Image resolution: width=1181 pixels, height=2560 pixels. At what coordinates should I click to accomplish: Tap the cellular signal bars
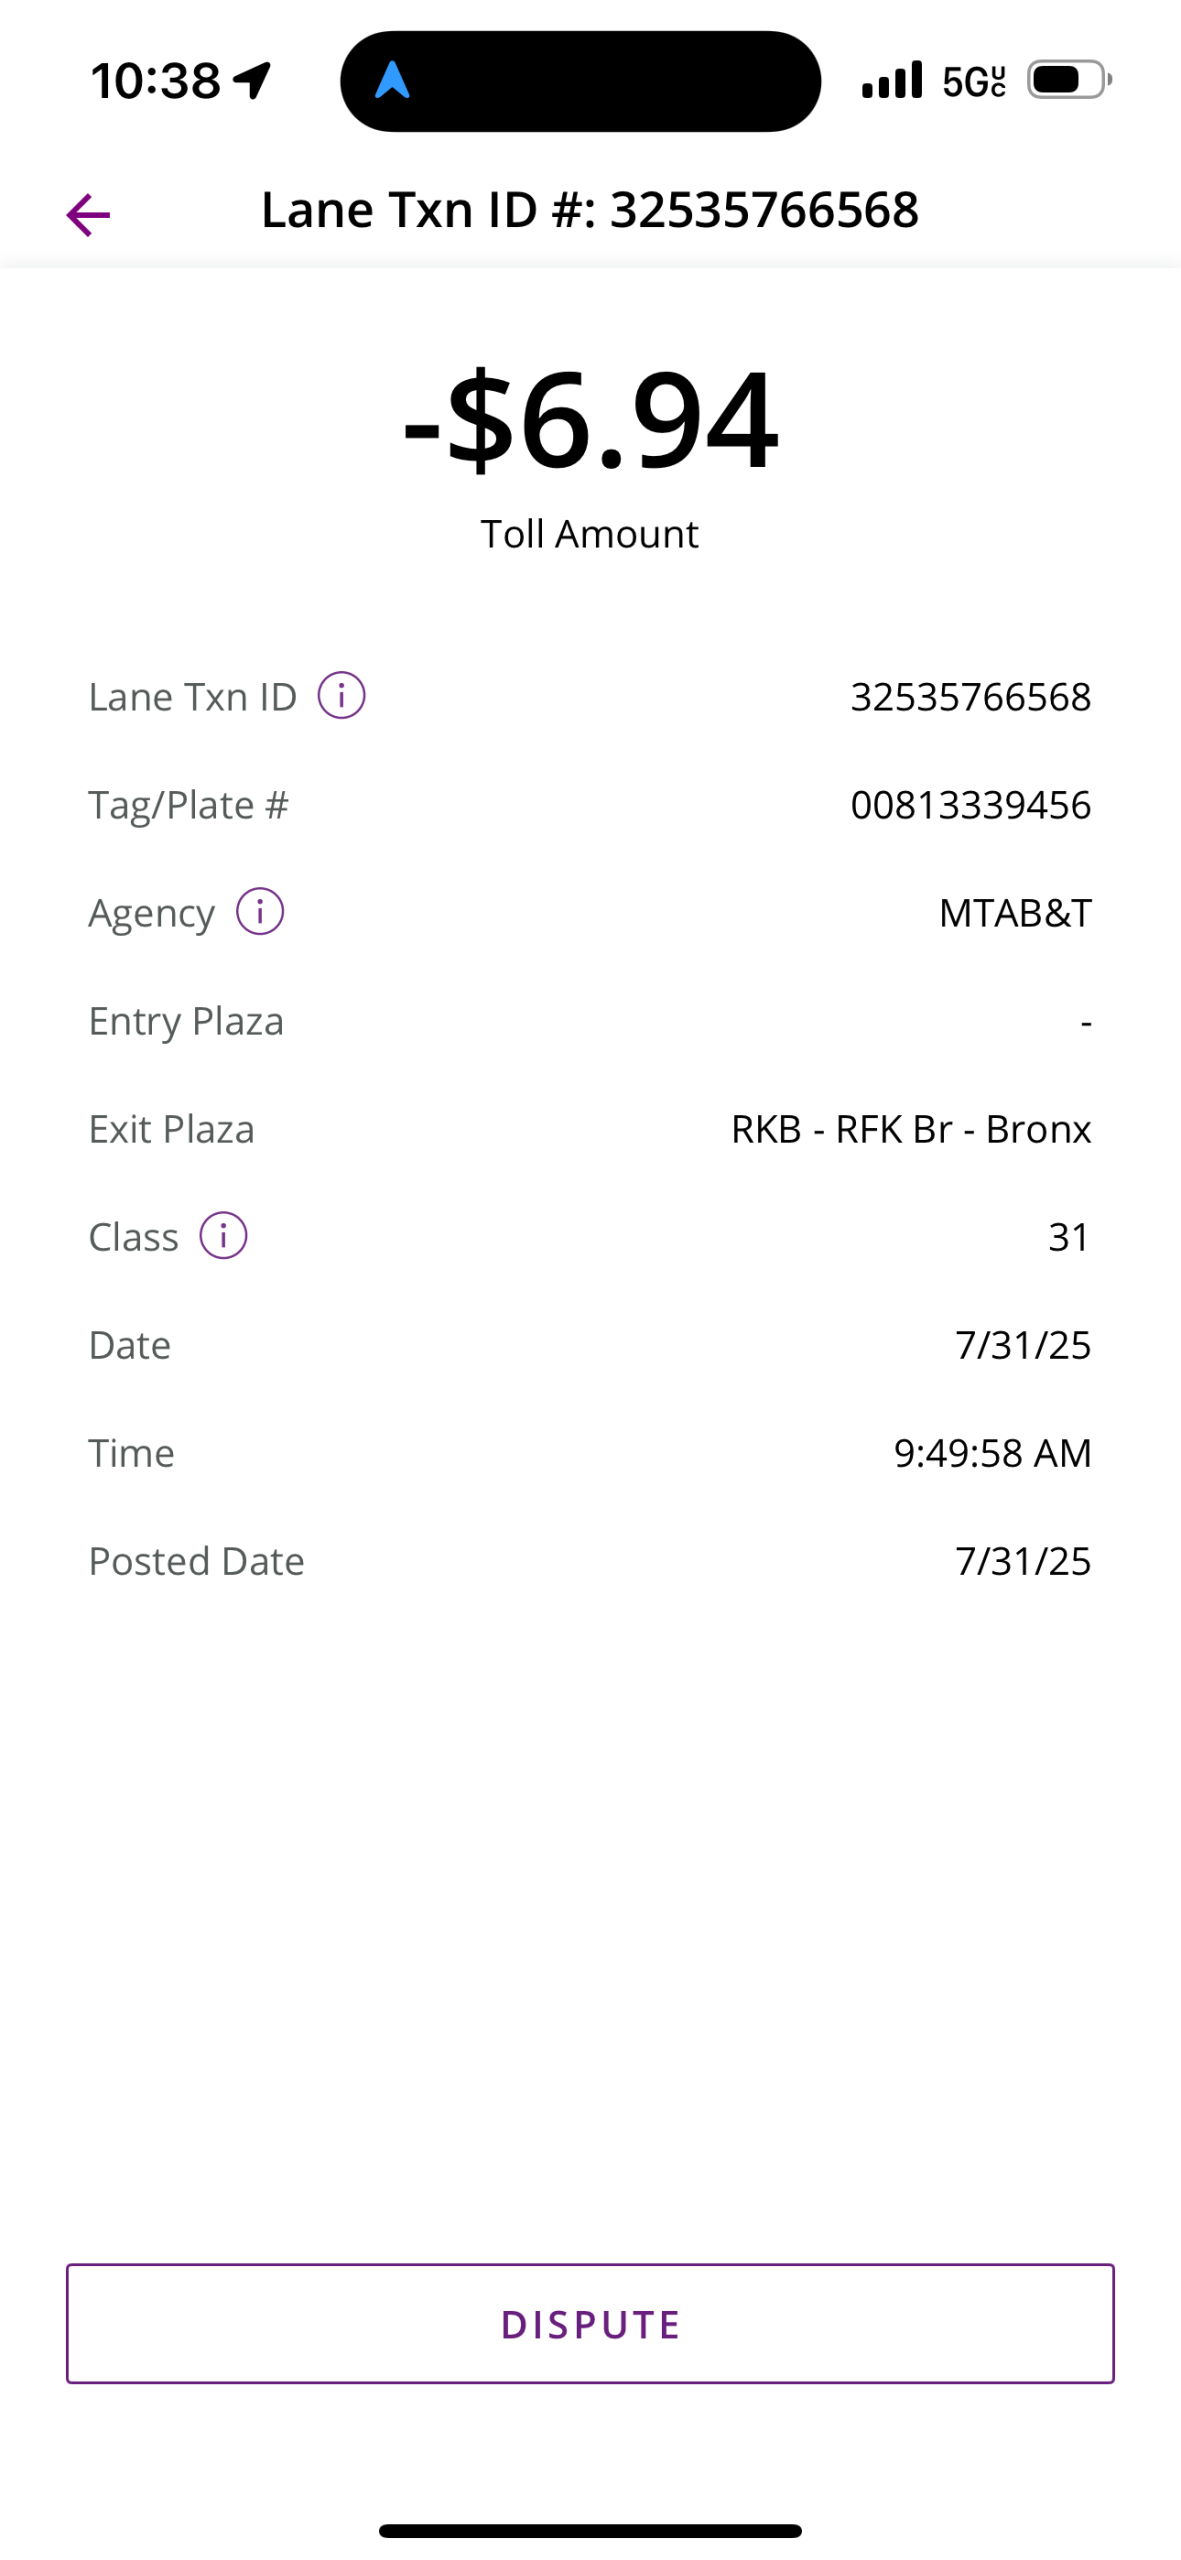(892, 80)
